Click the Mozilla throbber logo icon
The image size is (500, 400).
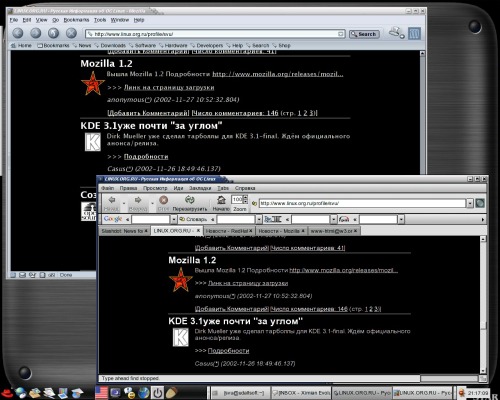pyautogui.click(x=414, y=33)
